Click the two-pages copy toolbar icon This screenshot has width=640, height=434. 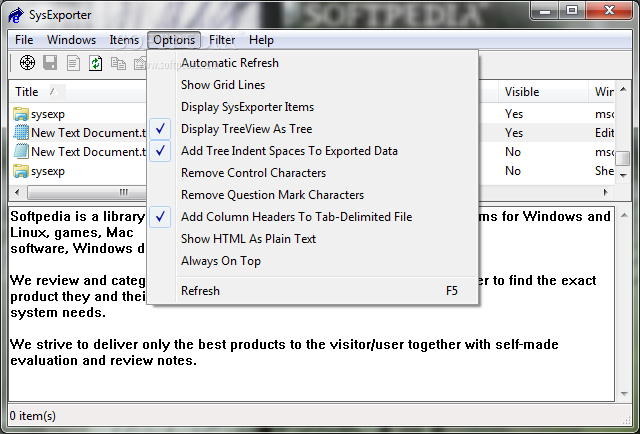tap(118, 63)
